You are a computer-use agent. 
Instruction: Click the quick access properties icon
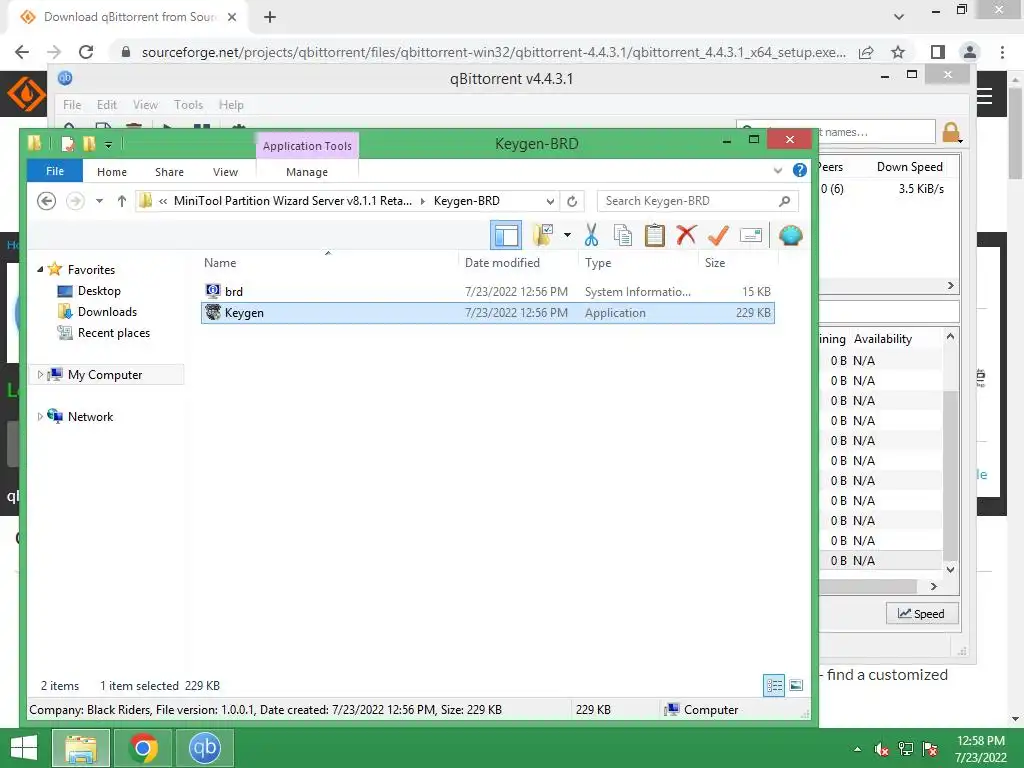tap(67, 143)
